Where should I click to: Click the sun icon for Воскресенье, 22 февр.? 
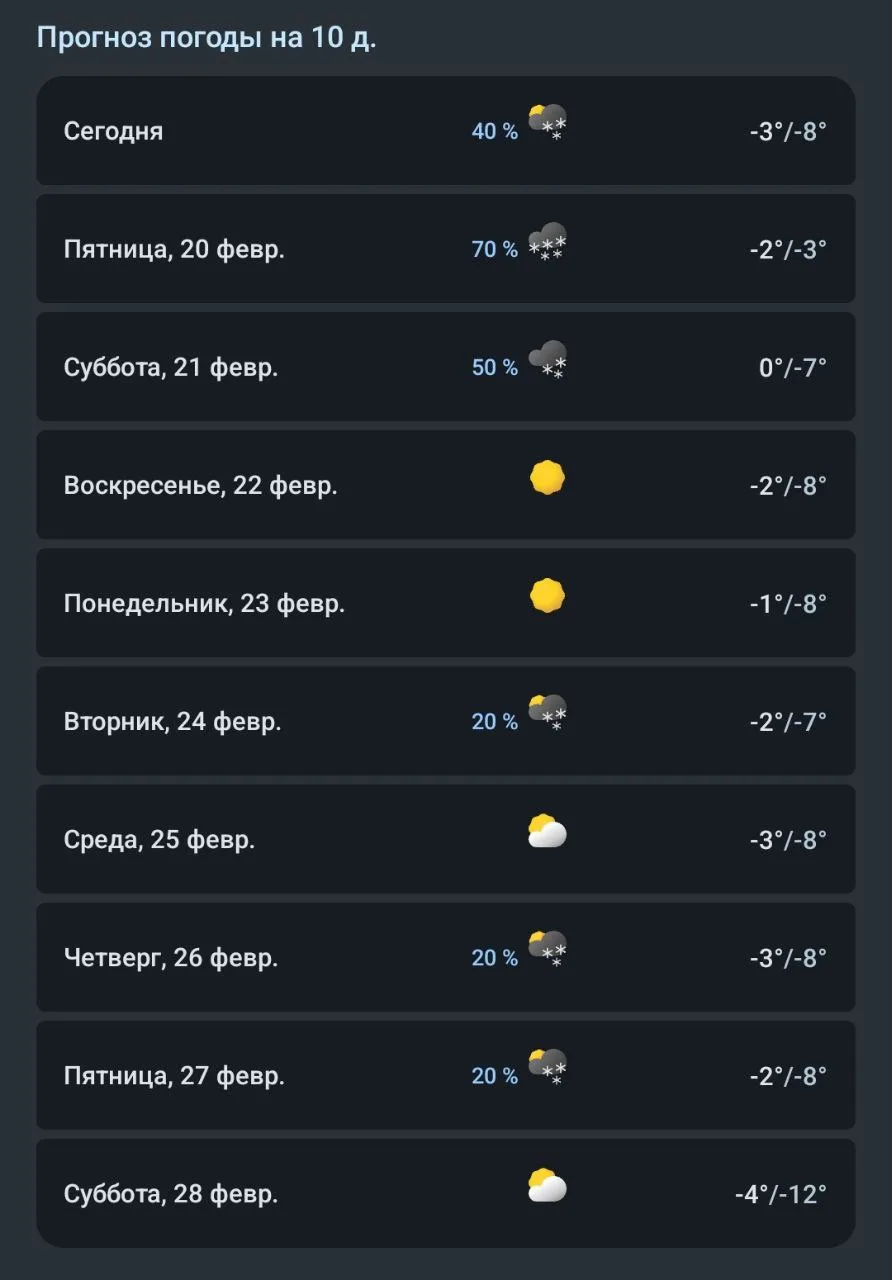(x=547, y=478)
